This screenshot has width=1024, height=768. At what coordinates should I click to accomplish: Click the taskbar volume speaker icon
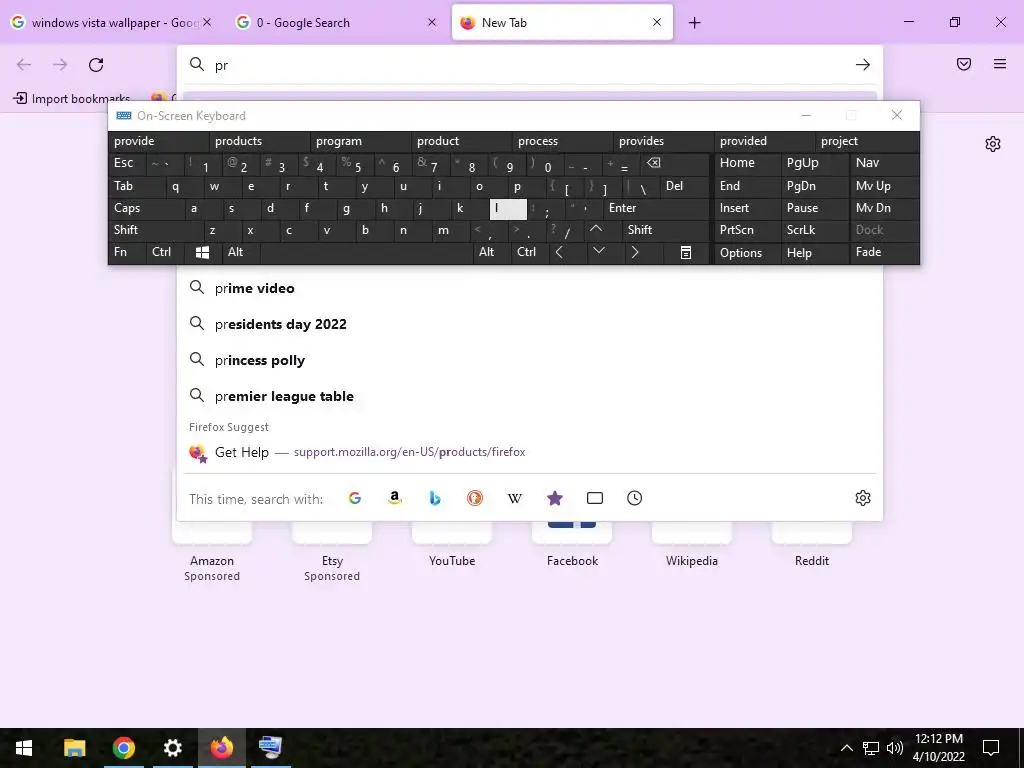(895, 748)
